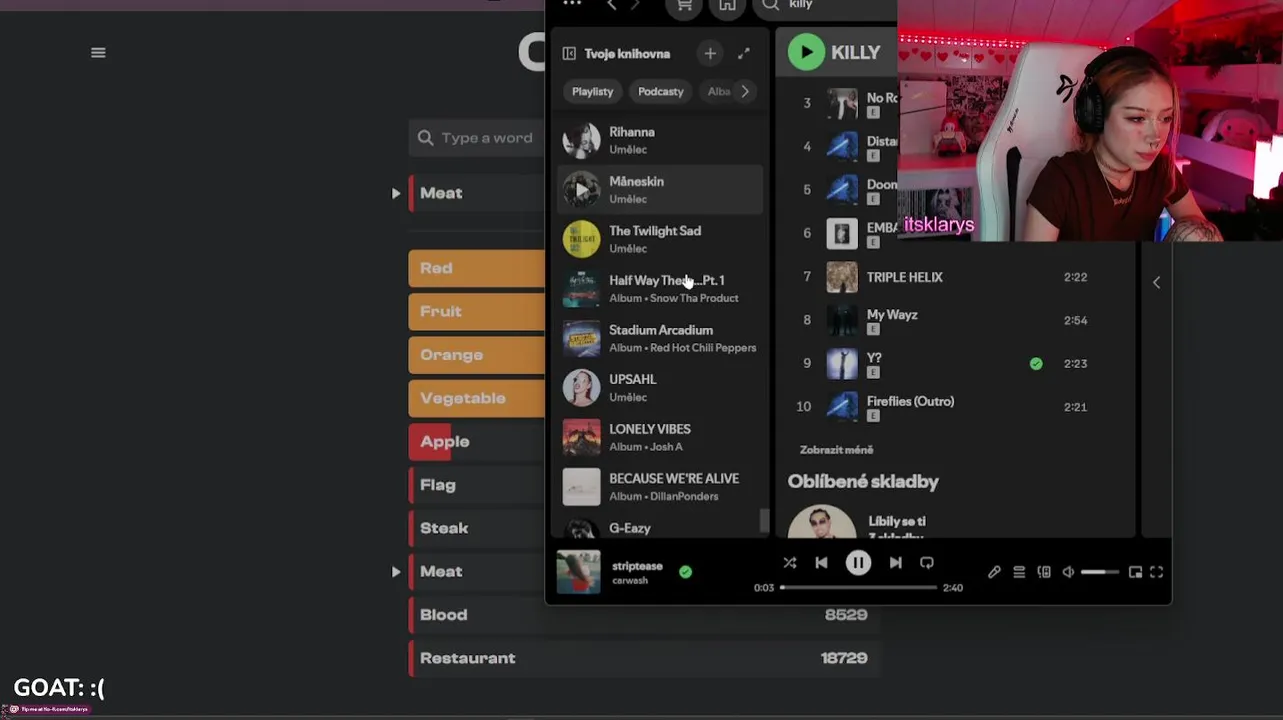The width and height of the screenshot is (1283, 720).
Task: Open UPSAHL artist entry
Action: (660, 388)
